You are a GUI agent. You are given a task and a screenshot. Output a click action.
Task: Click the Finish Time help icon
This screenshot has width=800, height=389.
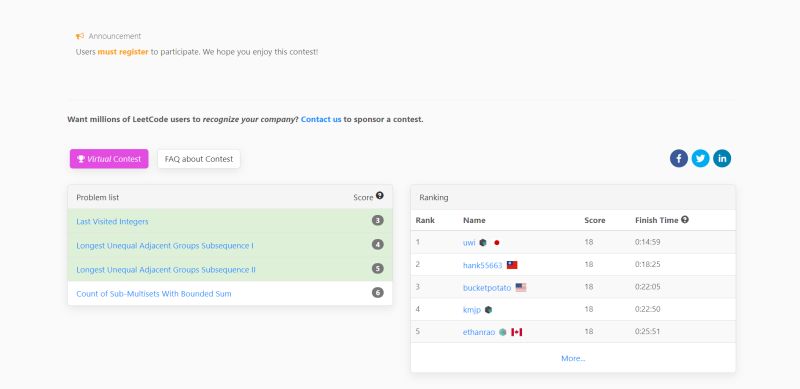pyautogui.click(x=685, y=220)
